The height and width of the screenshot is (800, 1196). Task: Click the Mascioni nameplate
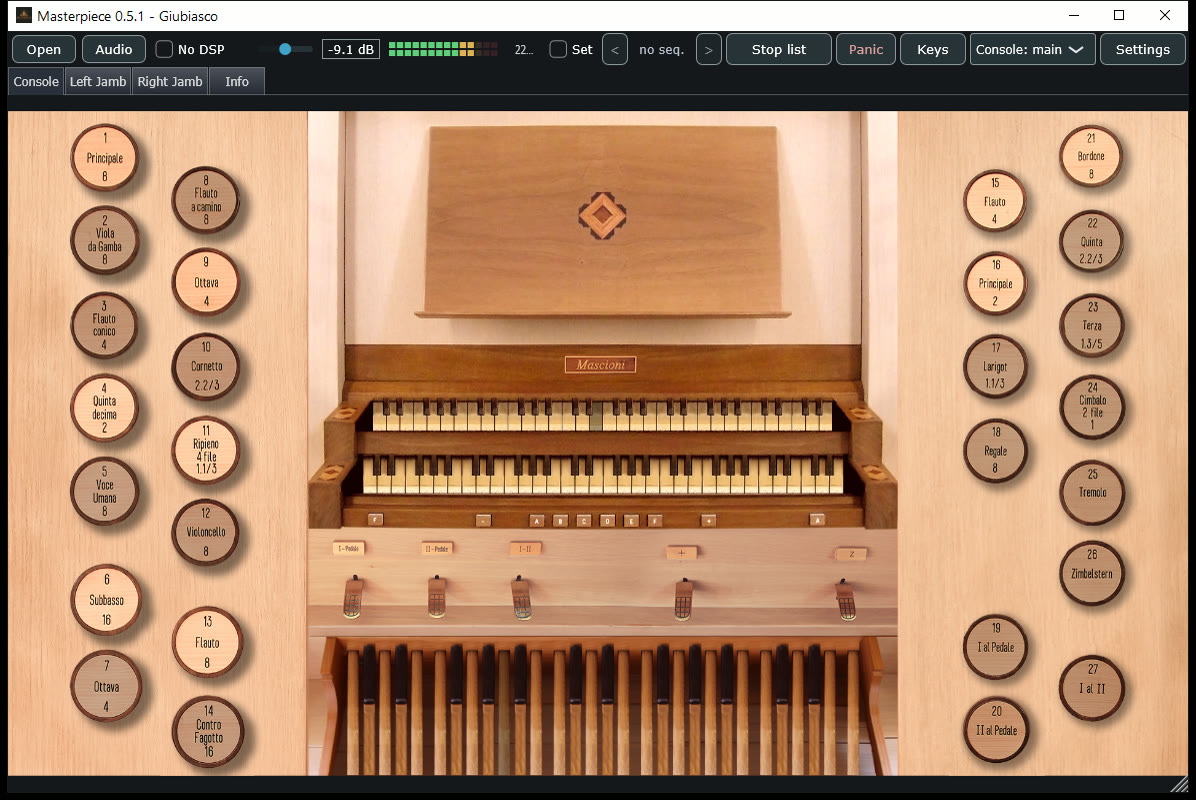click(600, 365)
